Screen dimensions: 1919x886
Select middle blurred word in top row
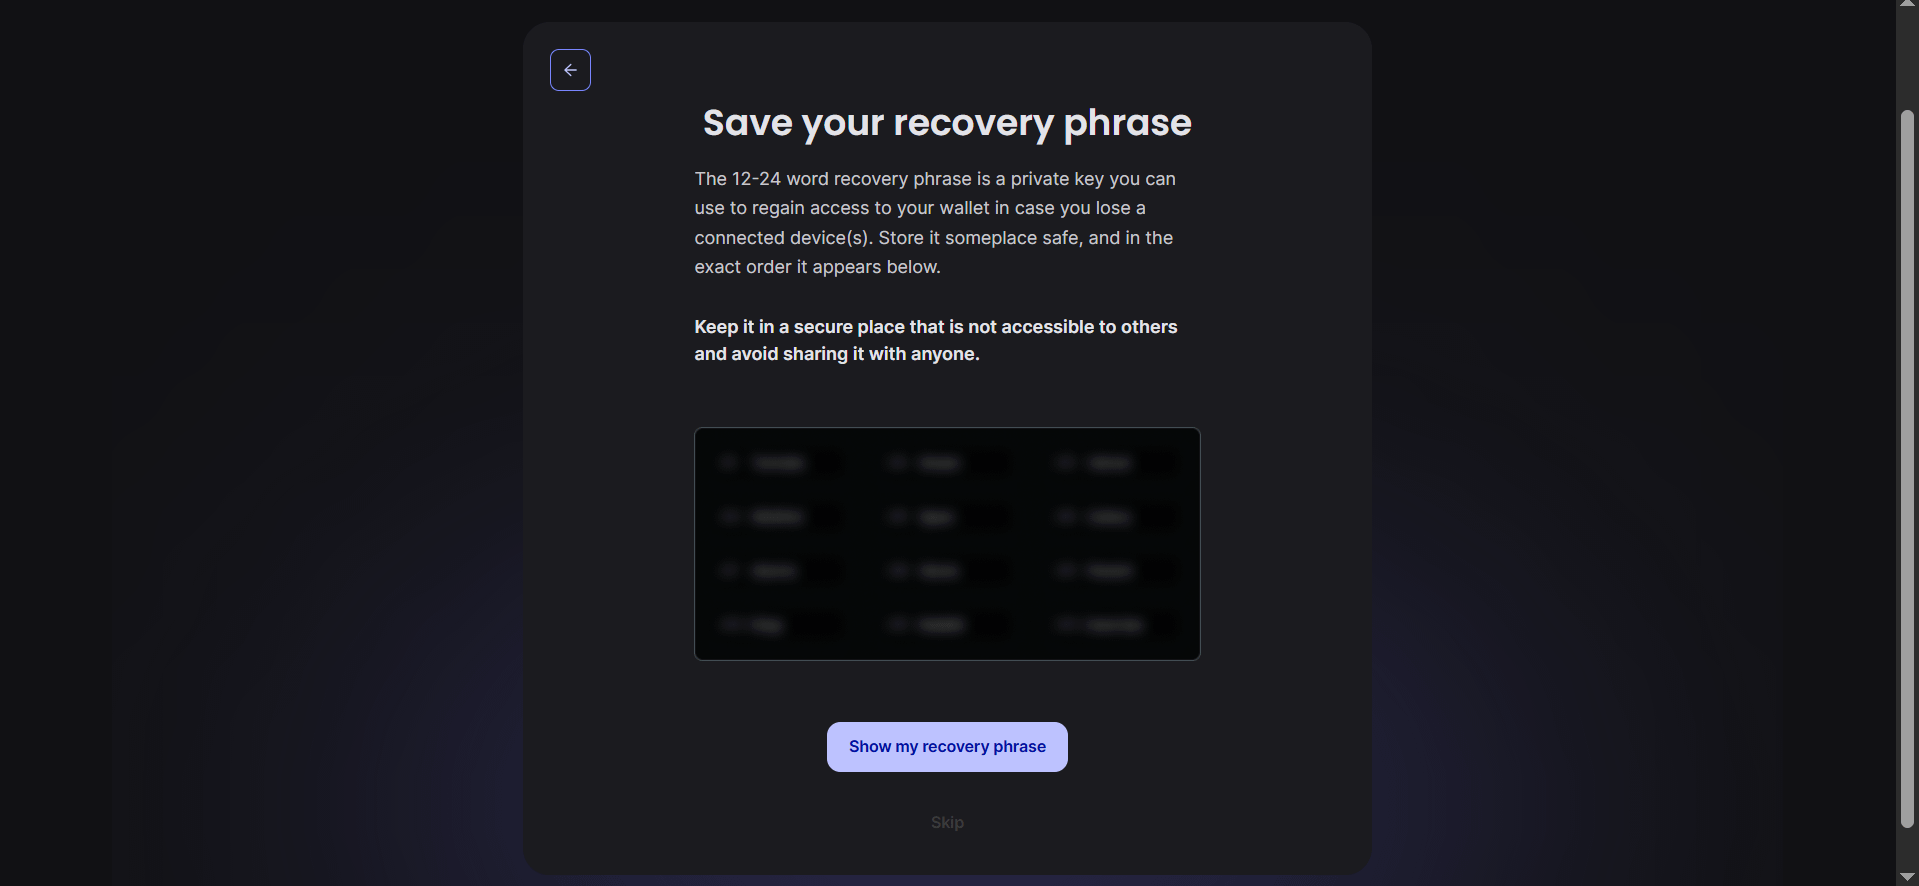939,463
